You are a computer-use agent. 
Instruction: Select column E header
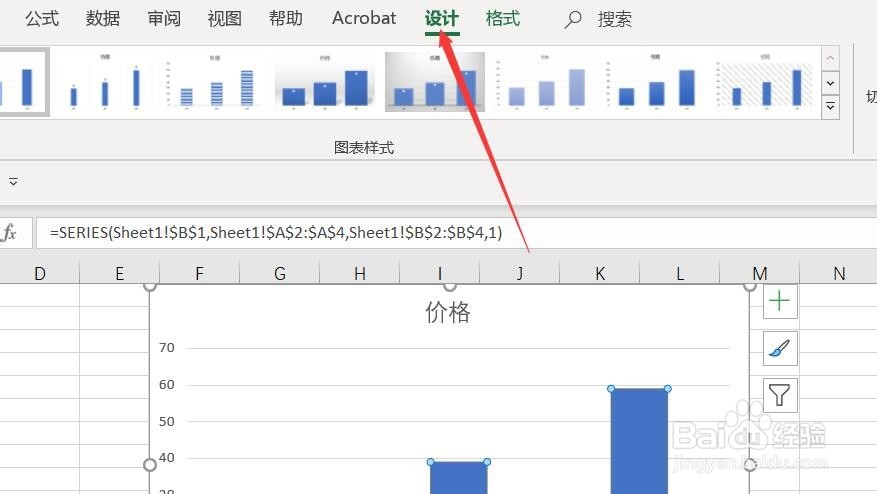120,274
